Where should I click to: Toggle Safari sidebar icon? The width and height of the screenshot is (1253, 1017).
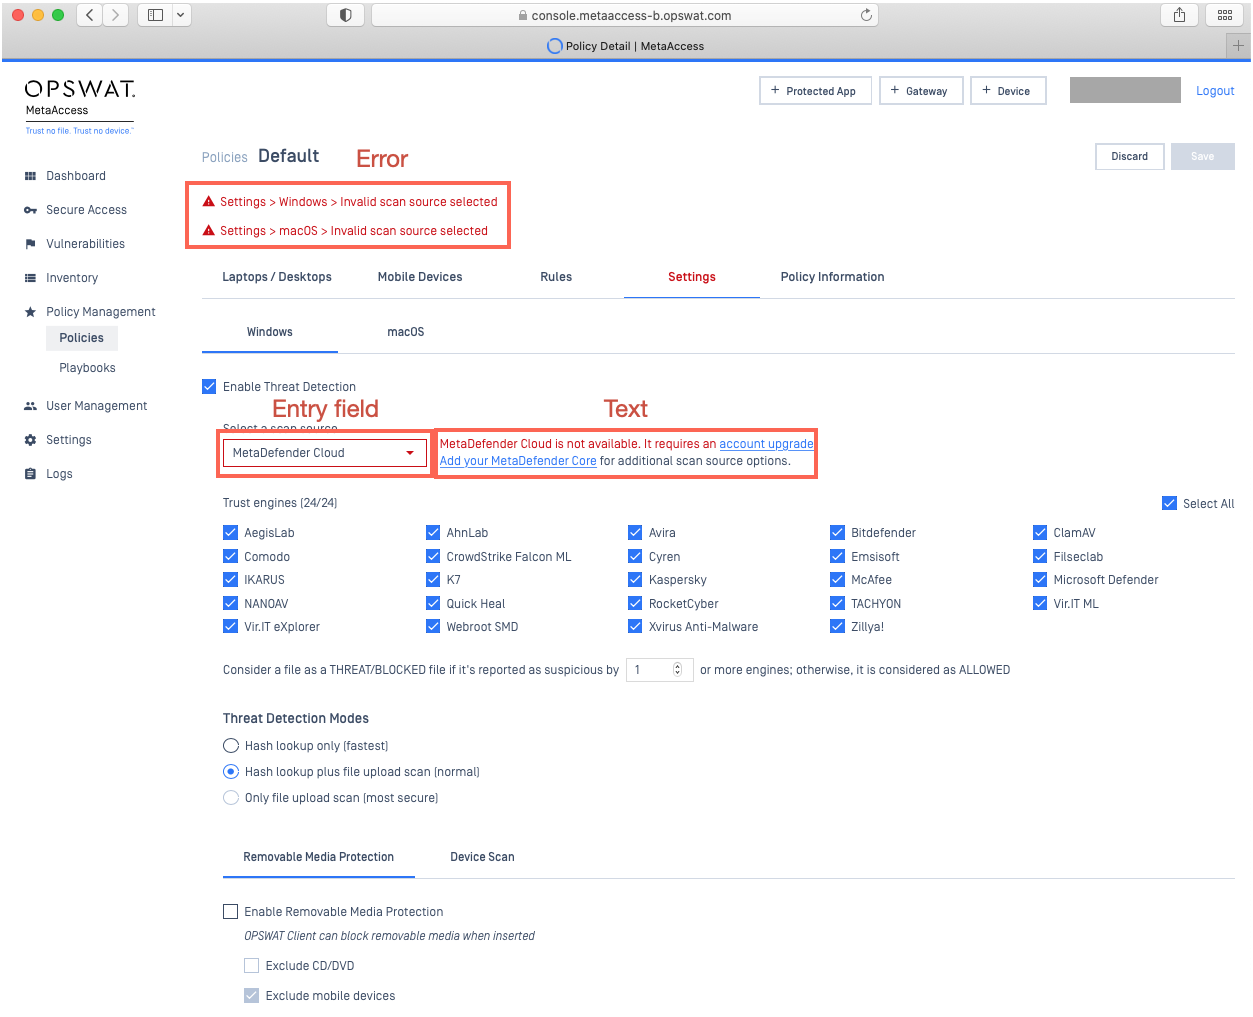tap(155, 15)
